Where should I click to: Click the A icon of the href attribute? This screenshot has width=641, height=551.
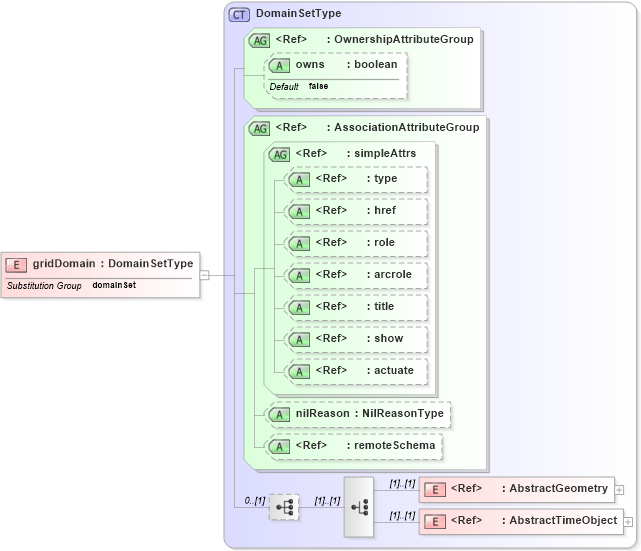point(299,211)
